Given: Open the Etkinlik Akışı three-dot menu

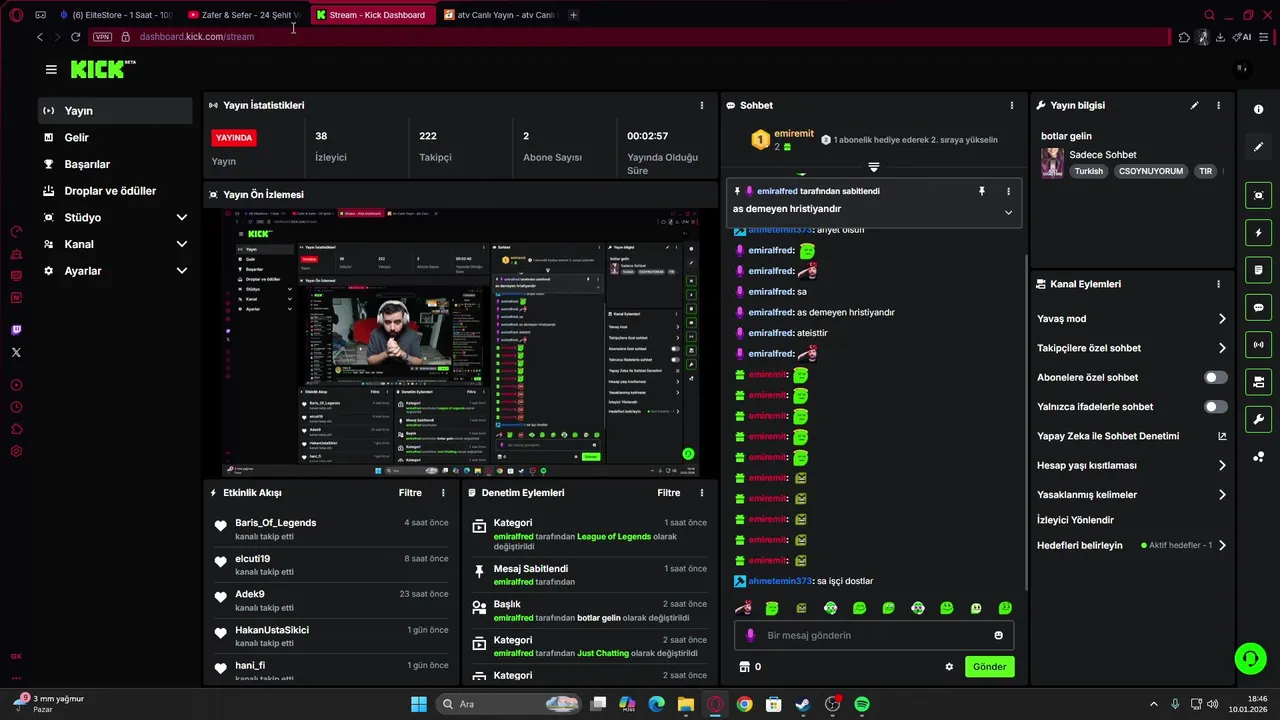Looking at the screenshot, I should click(443, 493).
